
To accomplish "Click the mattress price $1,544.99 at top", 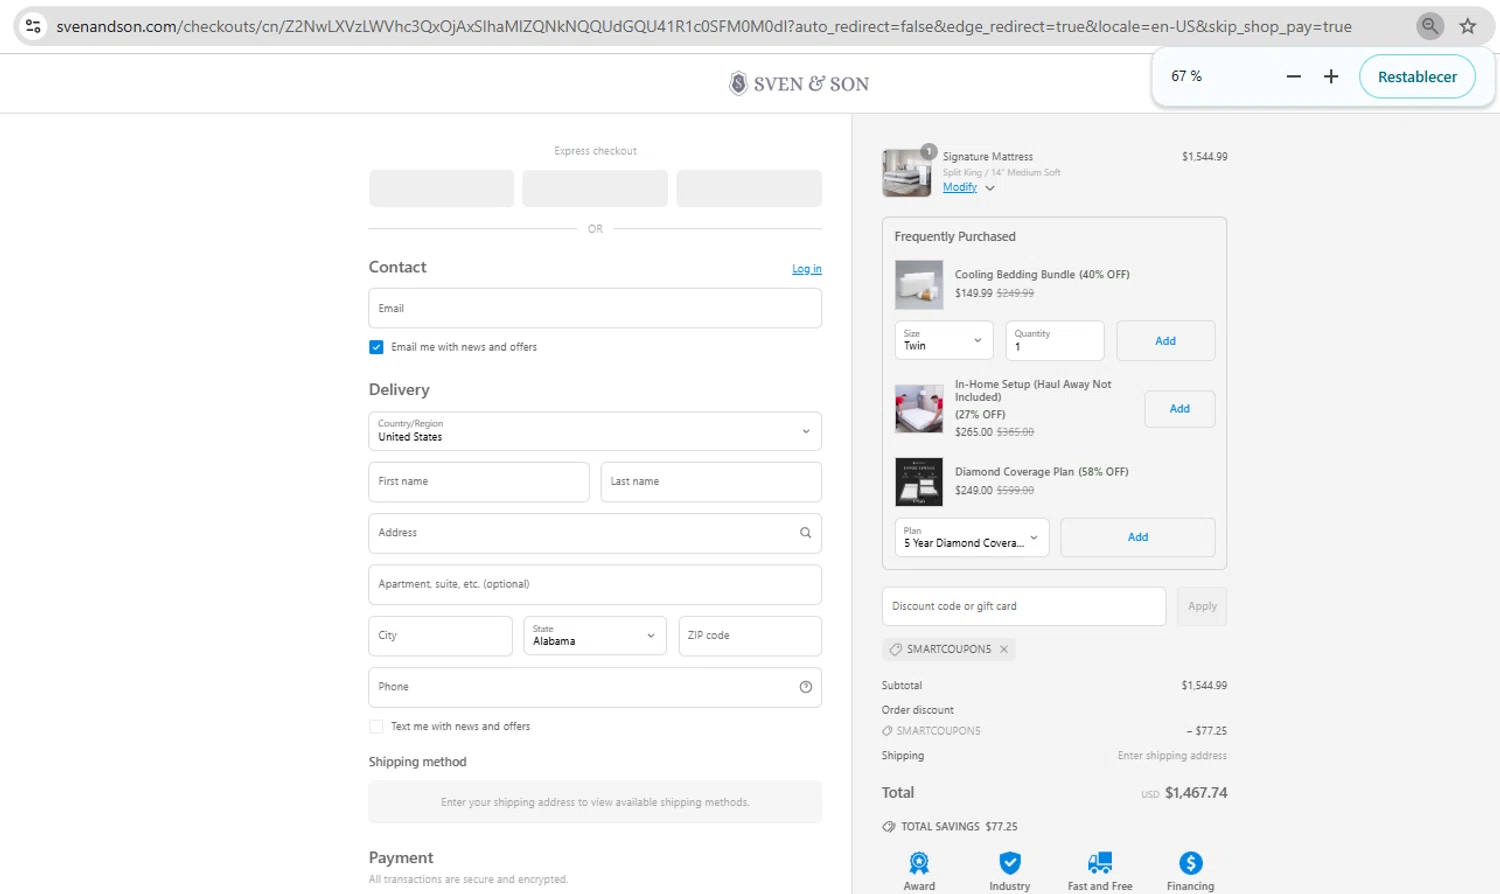I will click(x=1204, y=157).
